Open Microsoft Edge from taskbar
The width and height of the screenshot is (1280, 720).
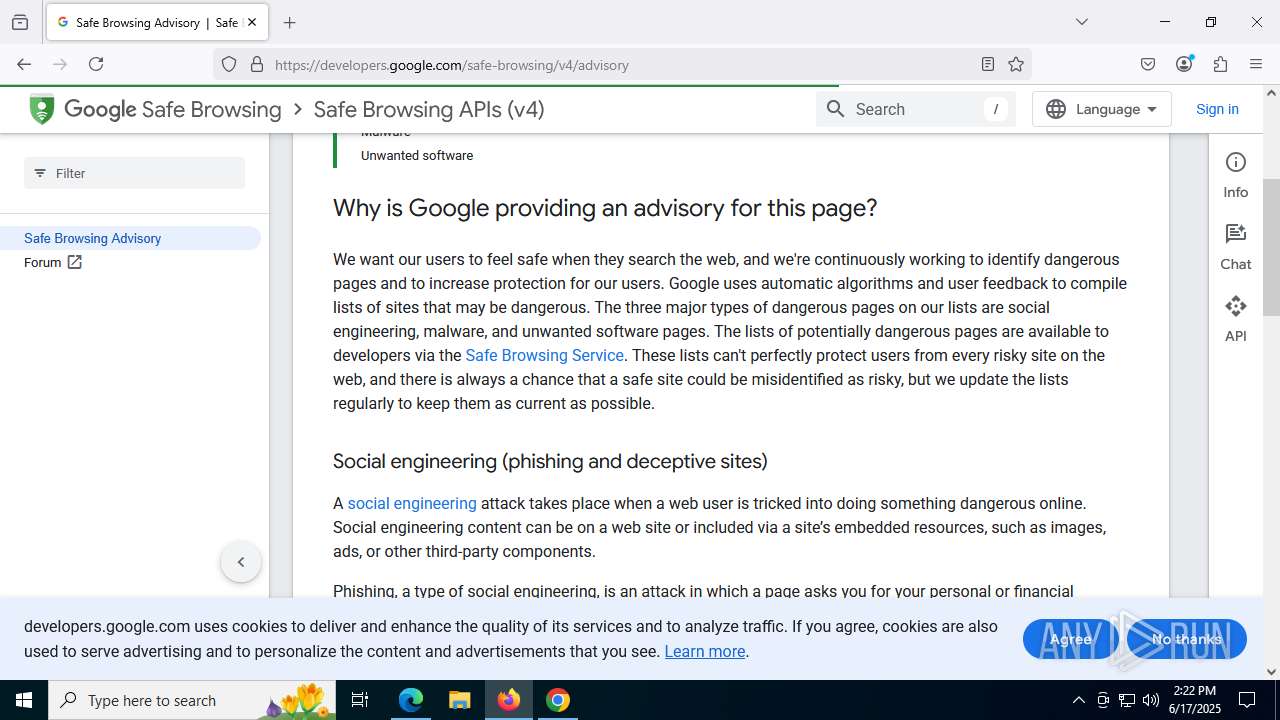pyautogui.click(x=411, y=700)
